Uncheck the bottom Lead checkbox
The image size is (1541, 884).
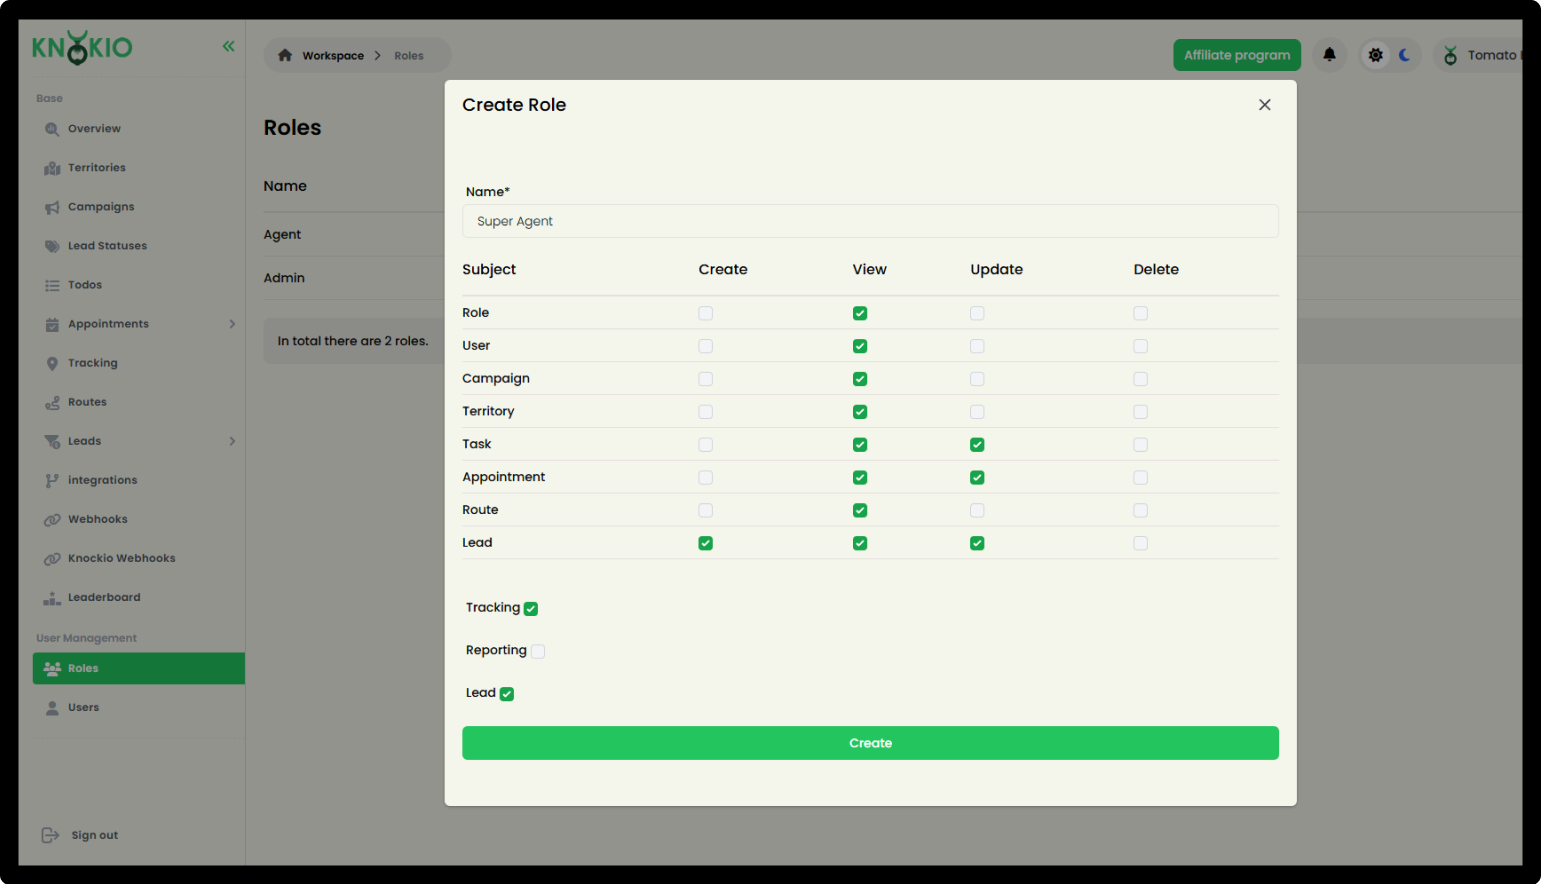(507, 694)
